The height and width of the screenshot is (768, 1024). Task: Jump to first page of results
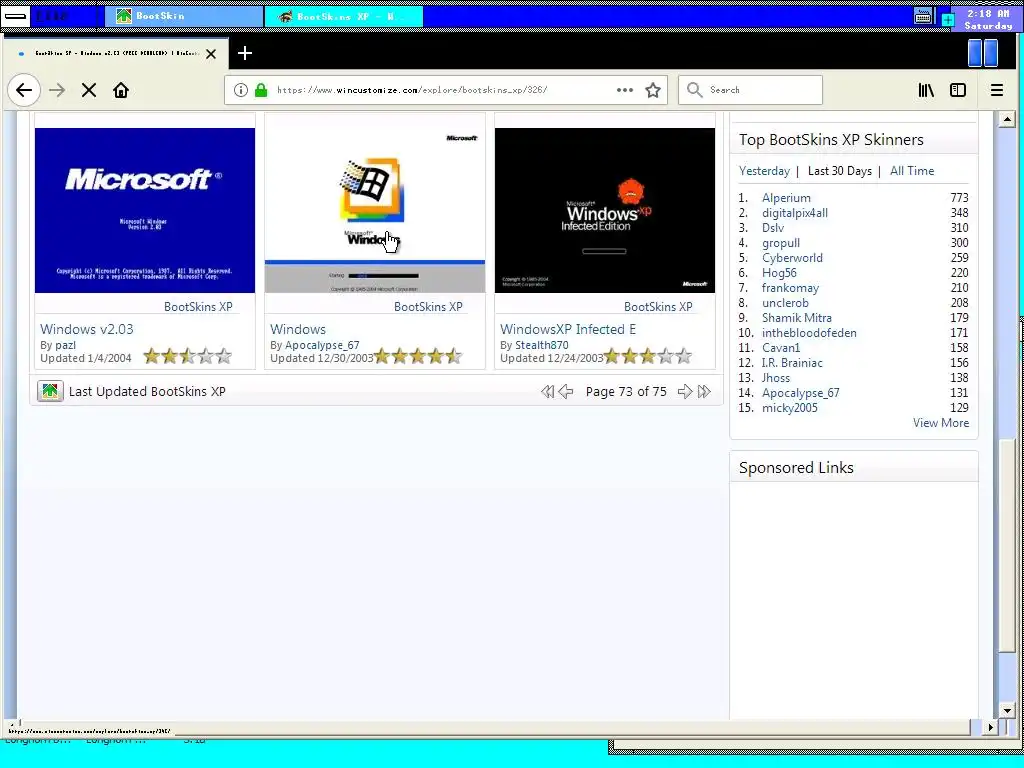click(547, 391)
